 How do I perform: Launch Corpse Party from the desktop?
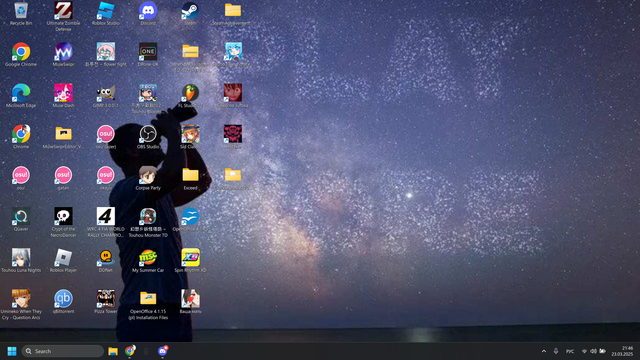tap(148, 178)
